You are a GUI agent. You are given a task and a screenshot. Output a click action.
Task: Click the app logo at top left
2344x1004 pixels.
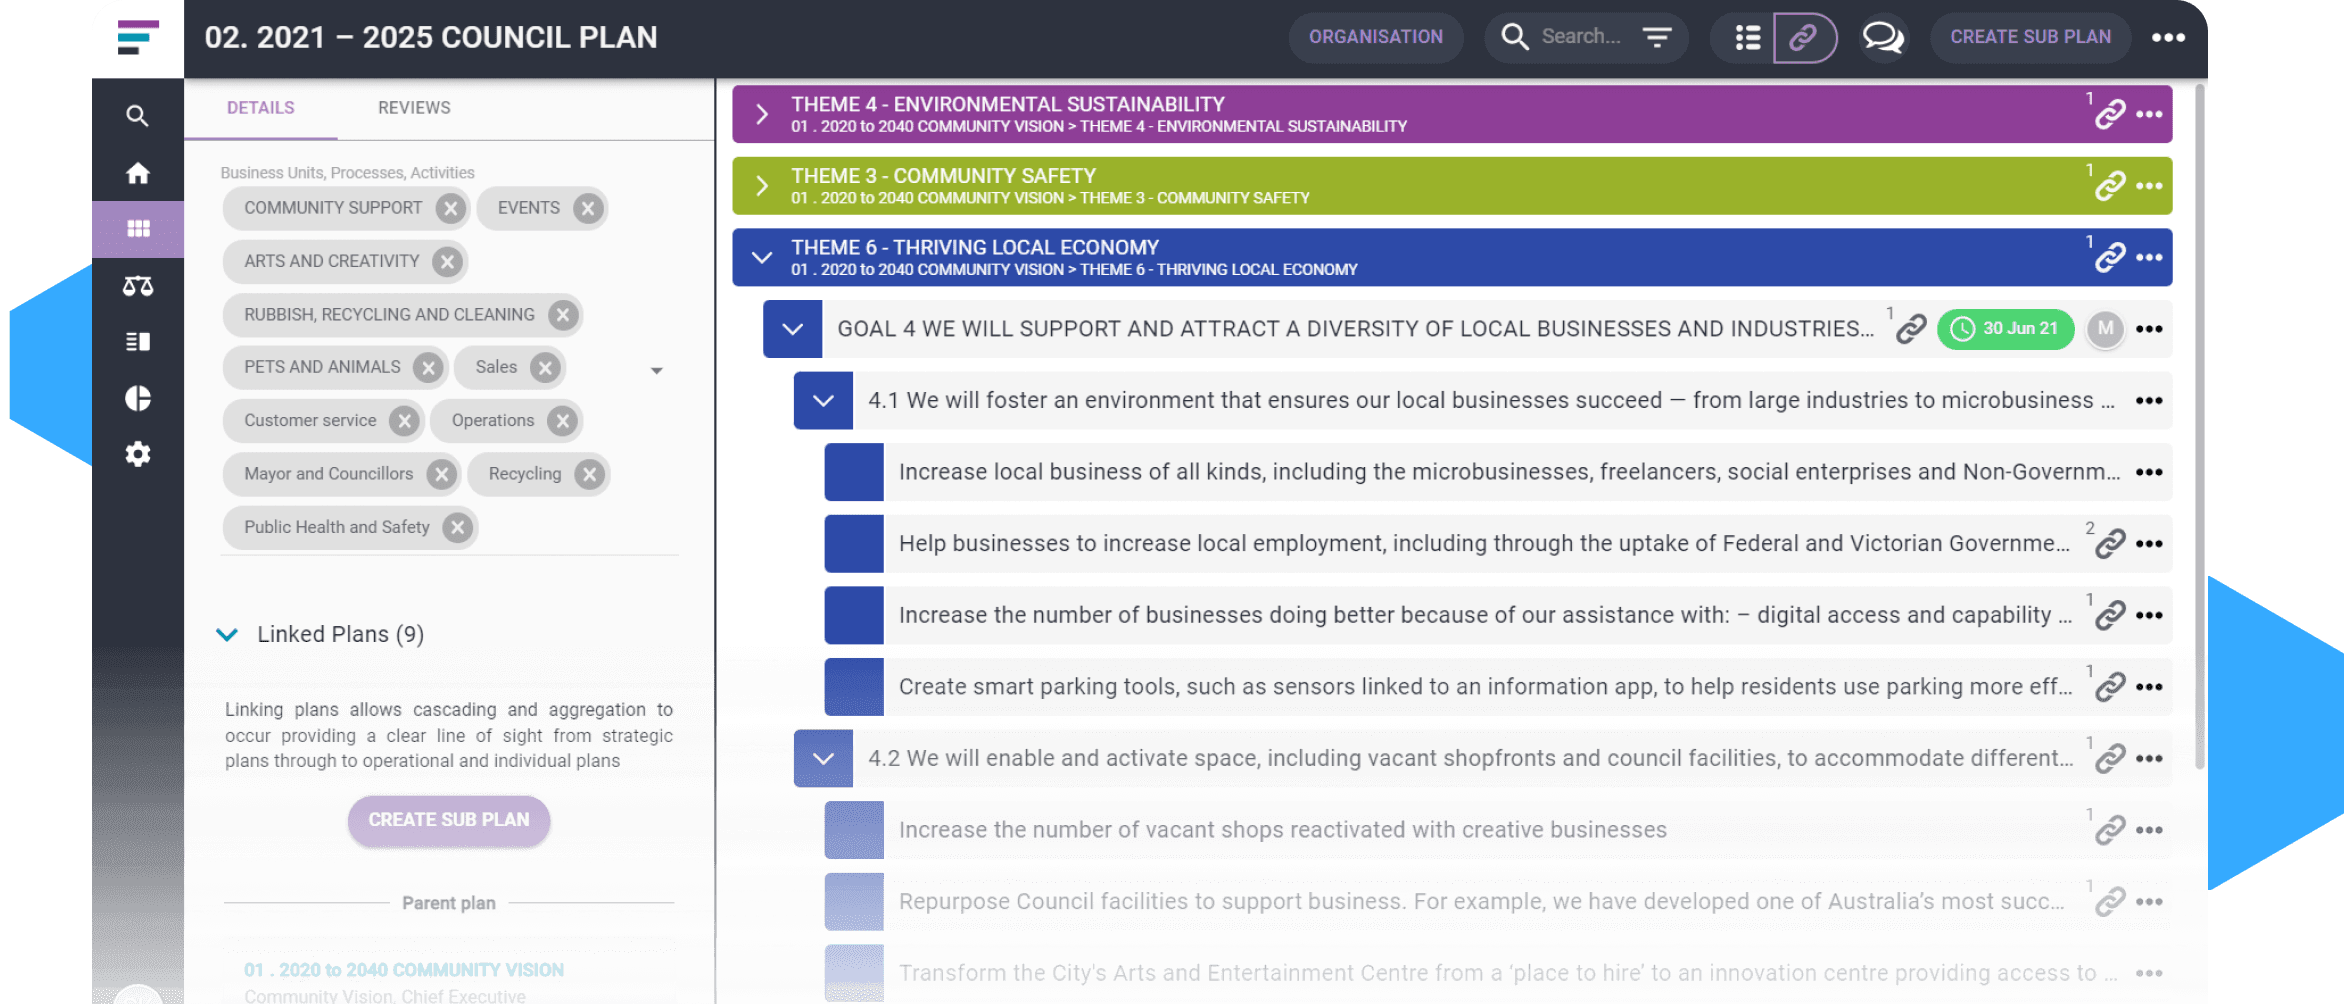tap(138, 38)
